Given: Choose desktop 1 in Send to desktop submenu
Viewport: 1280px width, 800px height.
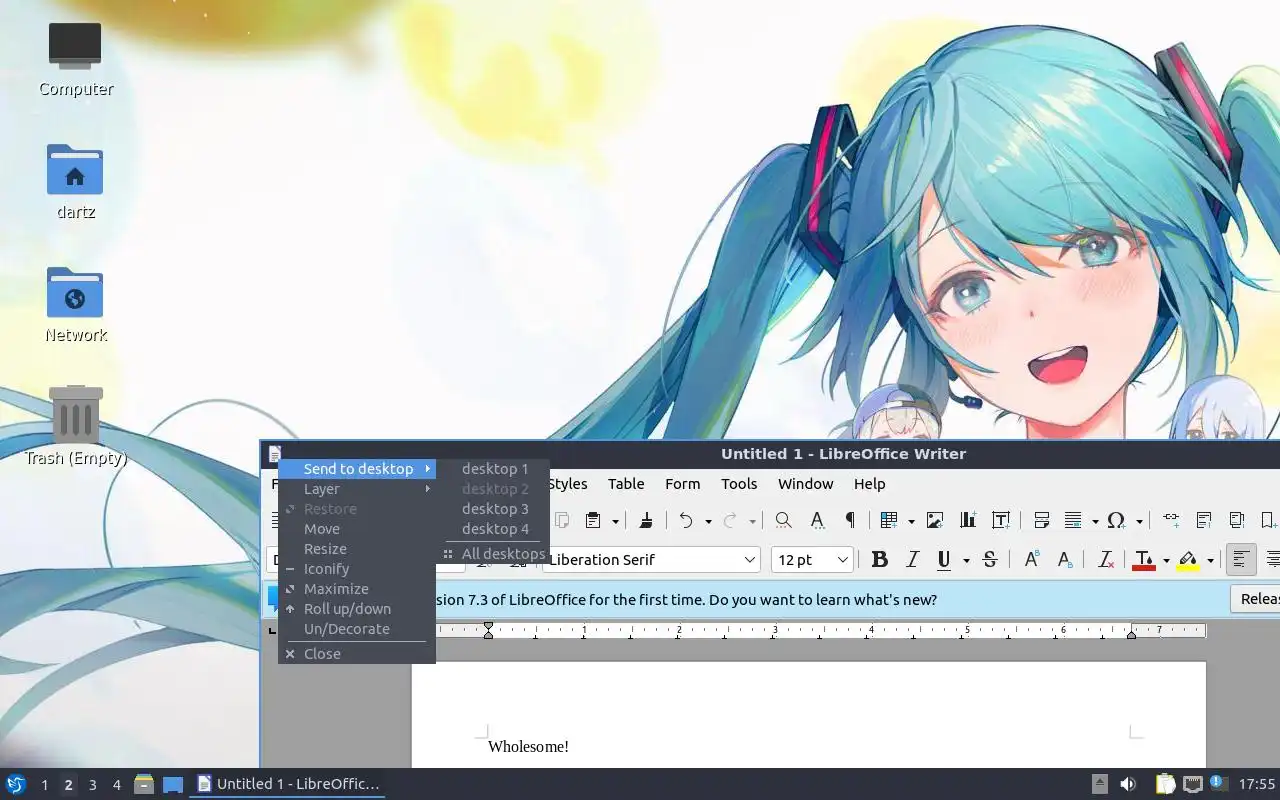Looking at the screenshot, I should pyautogui.click(x=494, y=469).
